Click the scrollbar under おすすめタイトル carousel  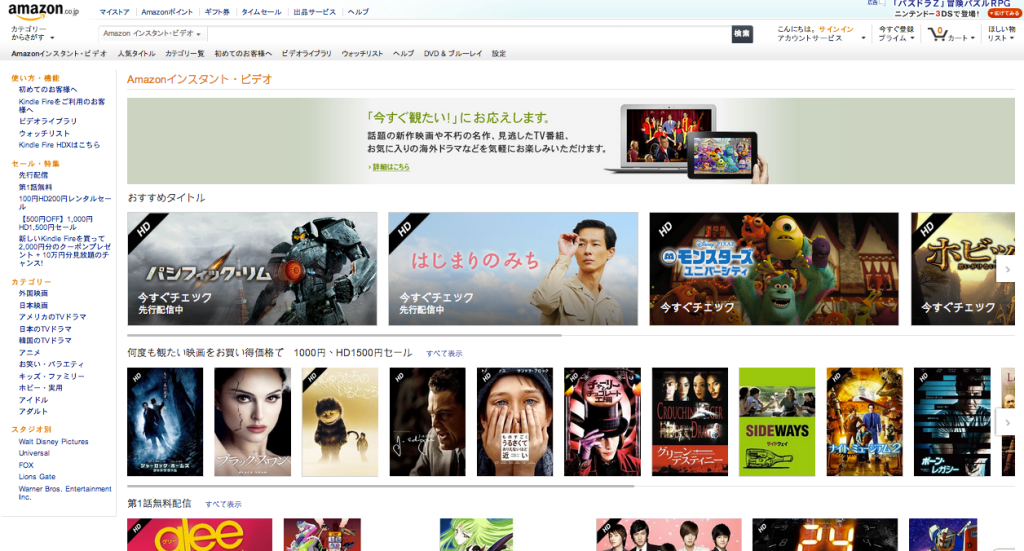[x=344, y=335]
